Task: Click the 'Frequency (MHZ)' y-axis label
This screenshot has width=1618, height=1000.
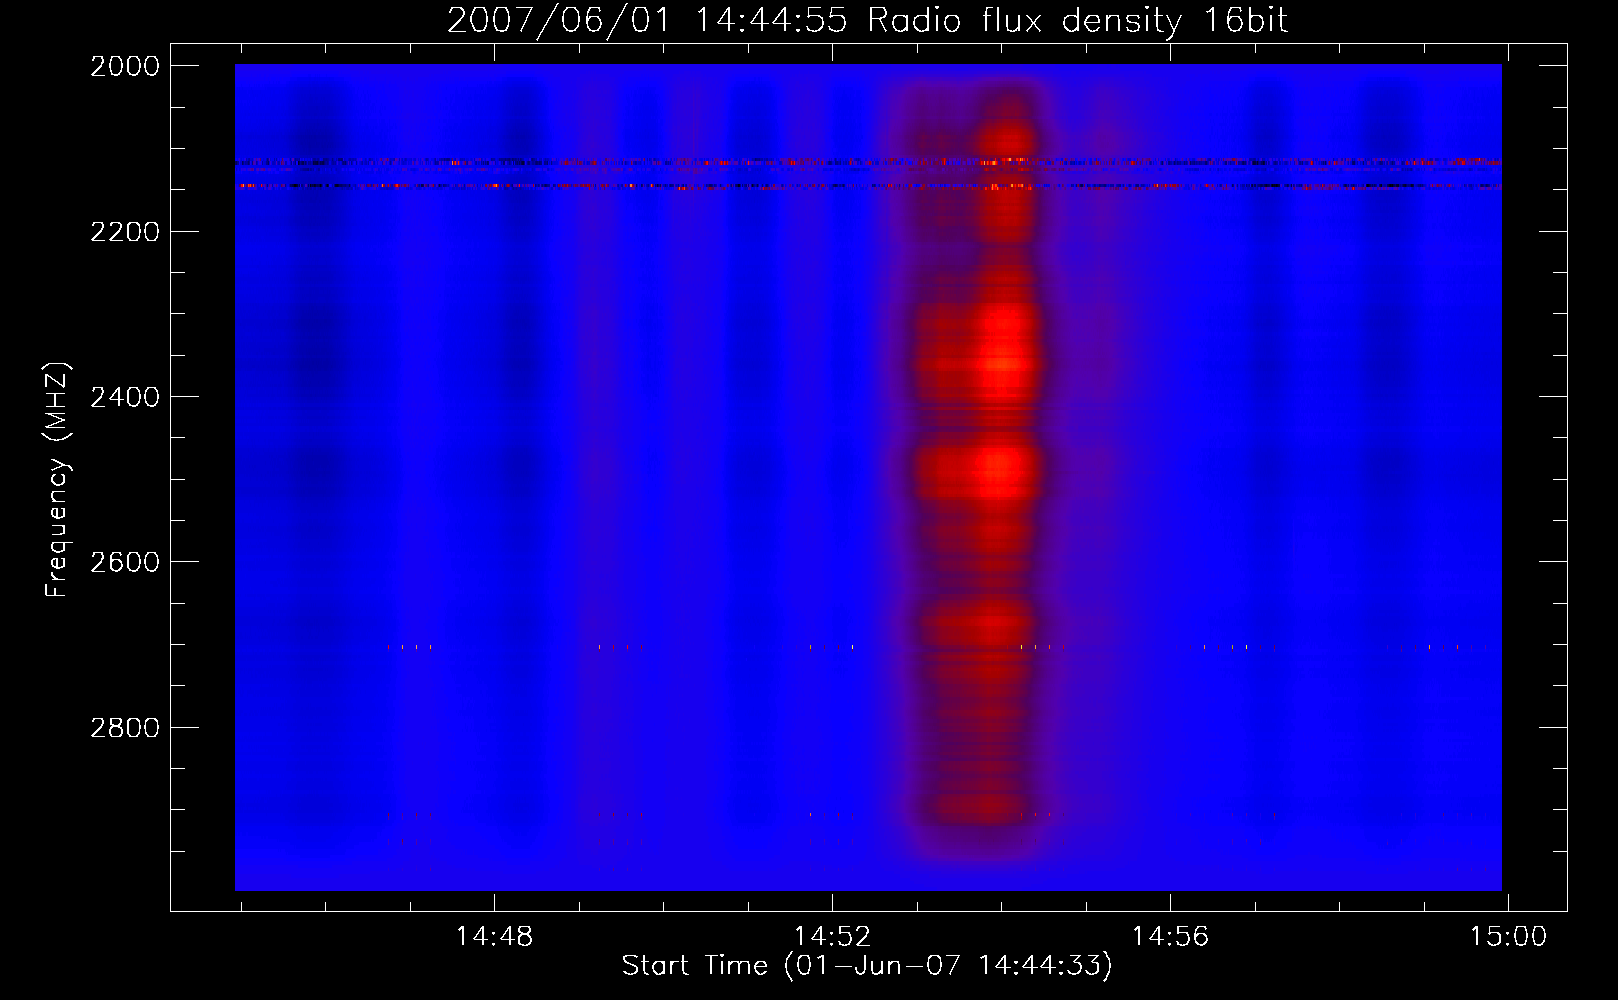Action: [x=57, y=480]
